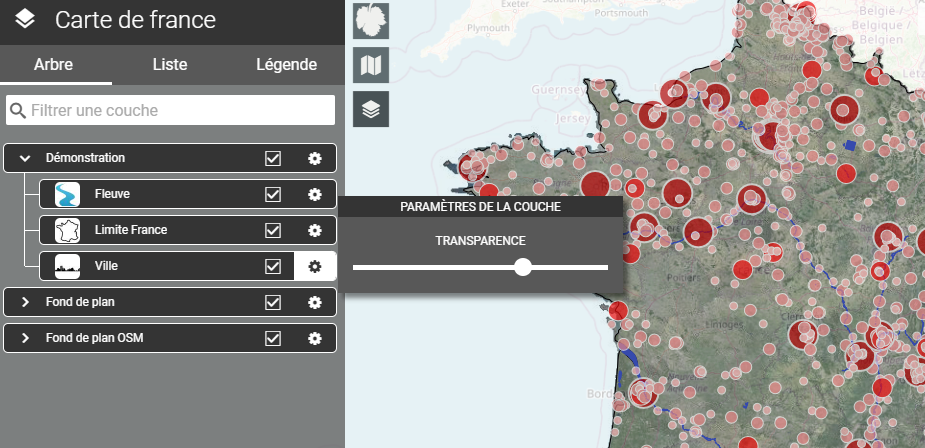Image resolution: width=925 pixels, height=448 pixels.
Task: Toggle the layers stack map button
Action: point(371,109)
